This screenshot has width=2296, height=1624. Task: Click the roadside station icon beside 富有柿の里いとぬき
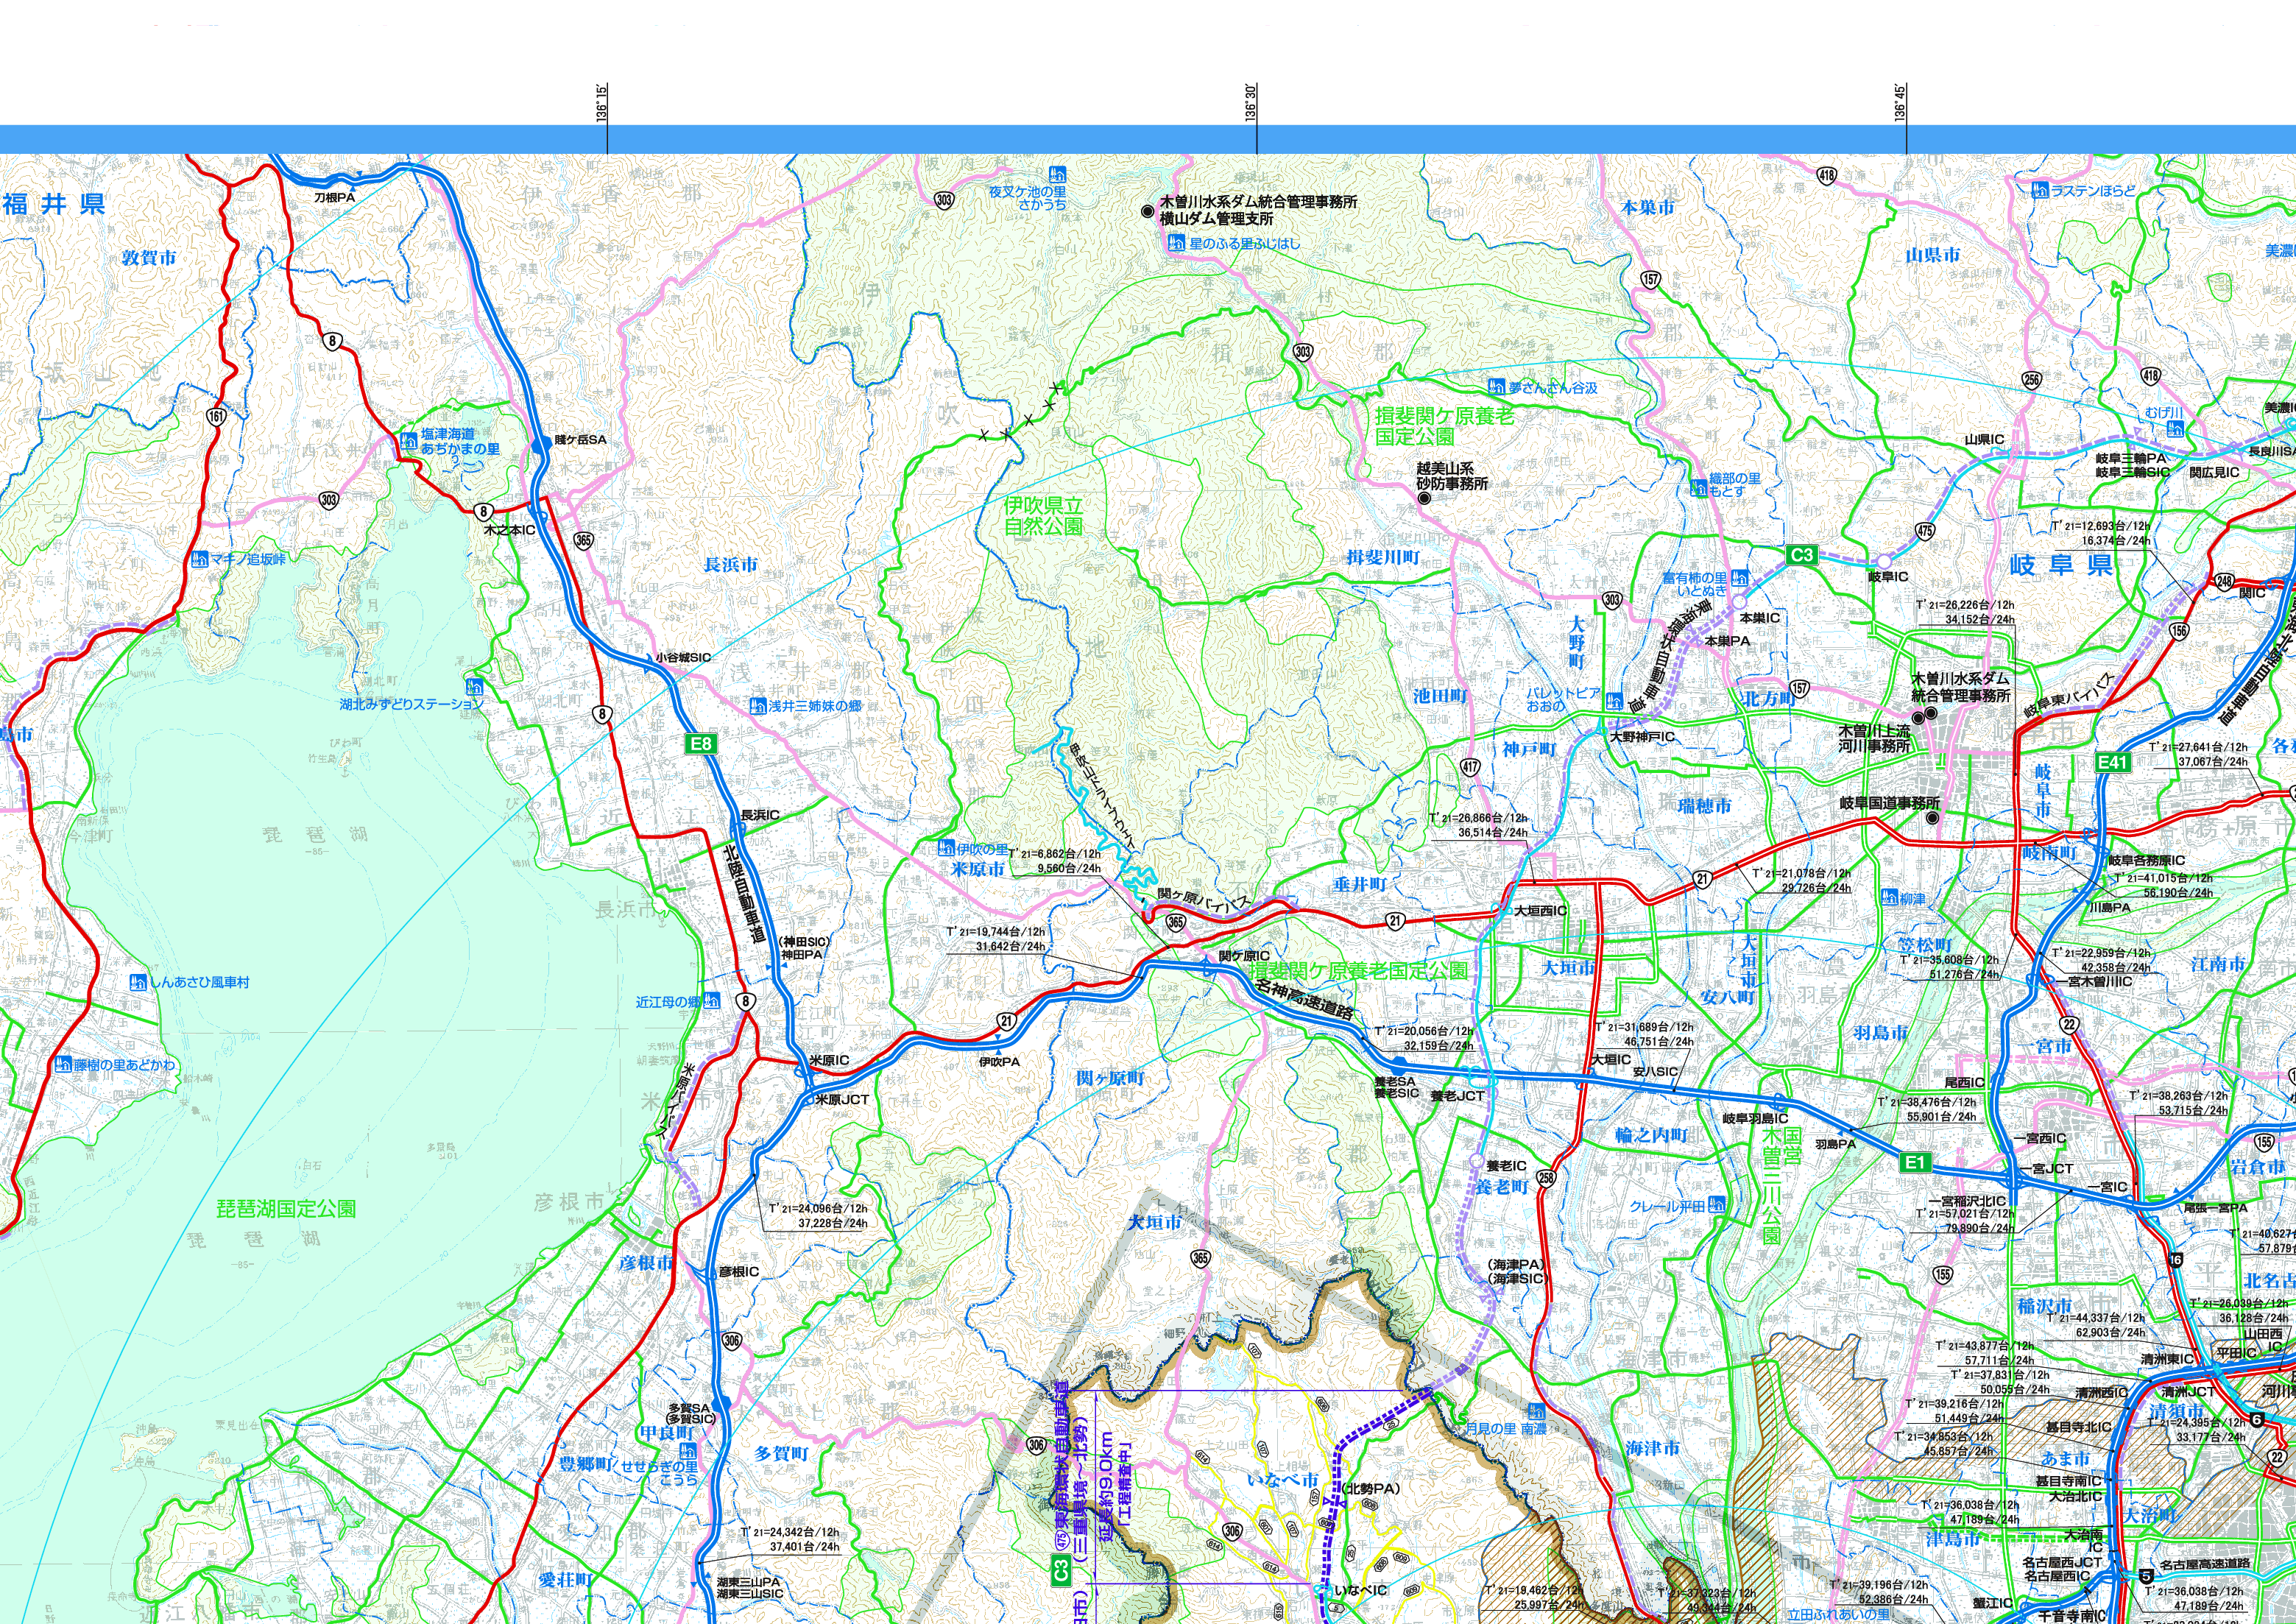pos(1740,578)
